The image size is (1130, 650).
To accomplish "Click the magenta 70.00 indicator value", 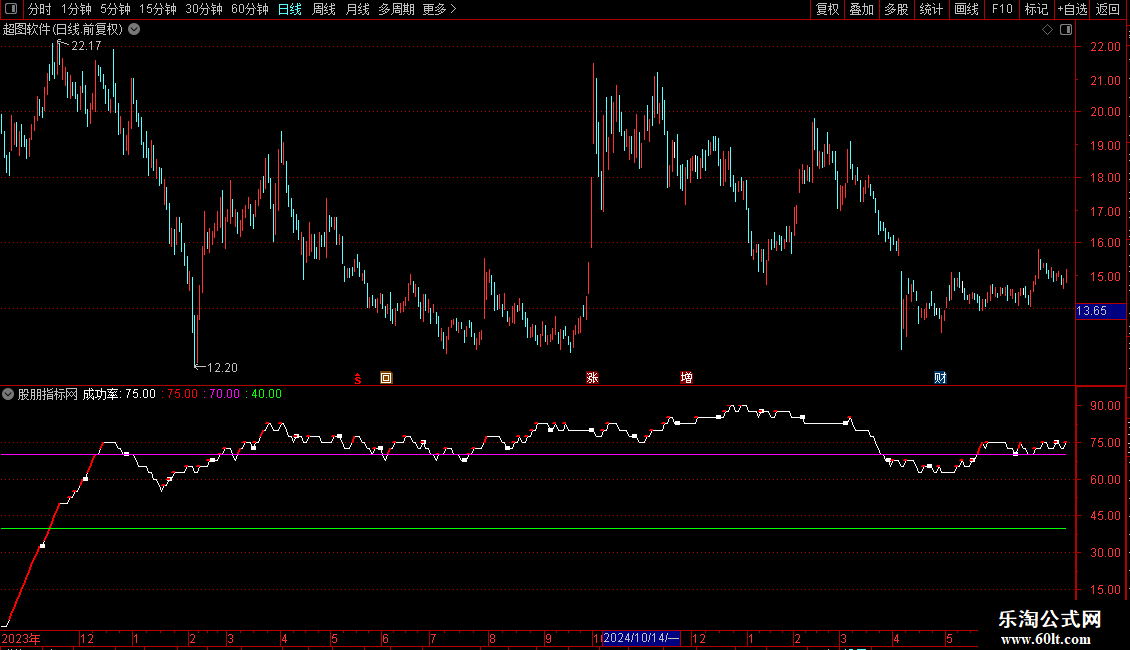I will (223, 394).
